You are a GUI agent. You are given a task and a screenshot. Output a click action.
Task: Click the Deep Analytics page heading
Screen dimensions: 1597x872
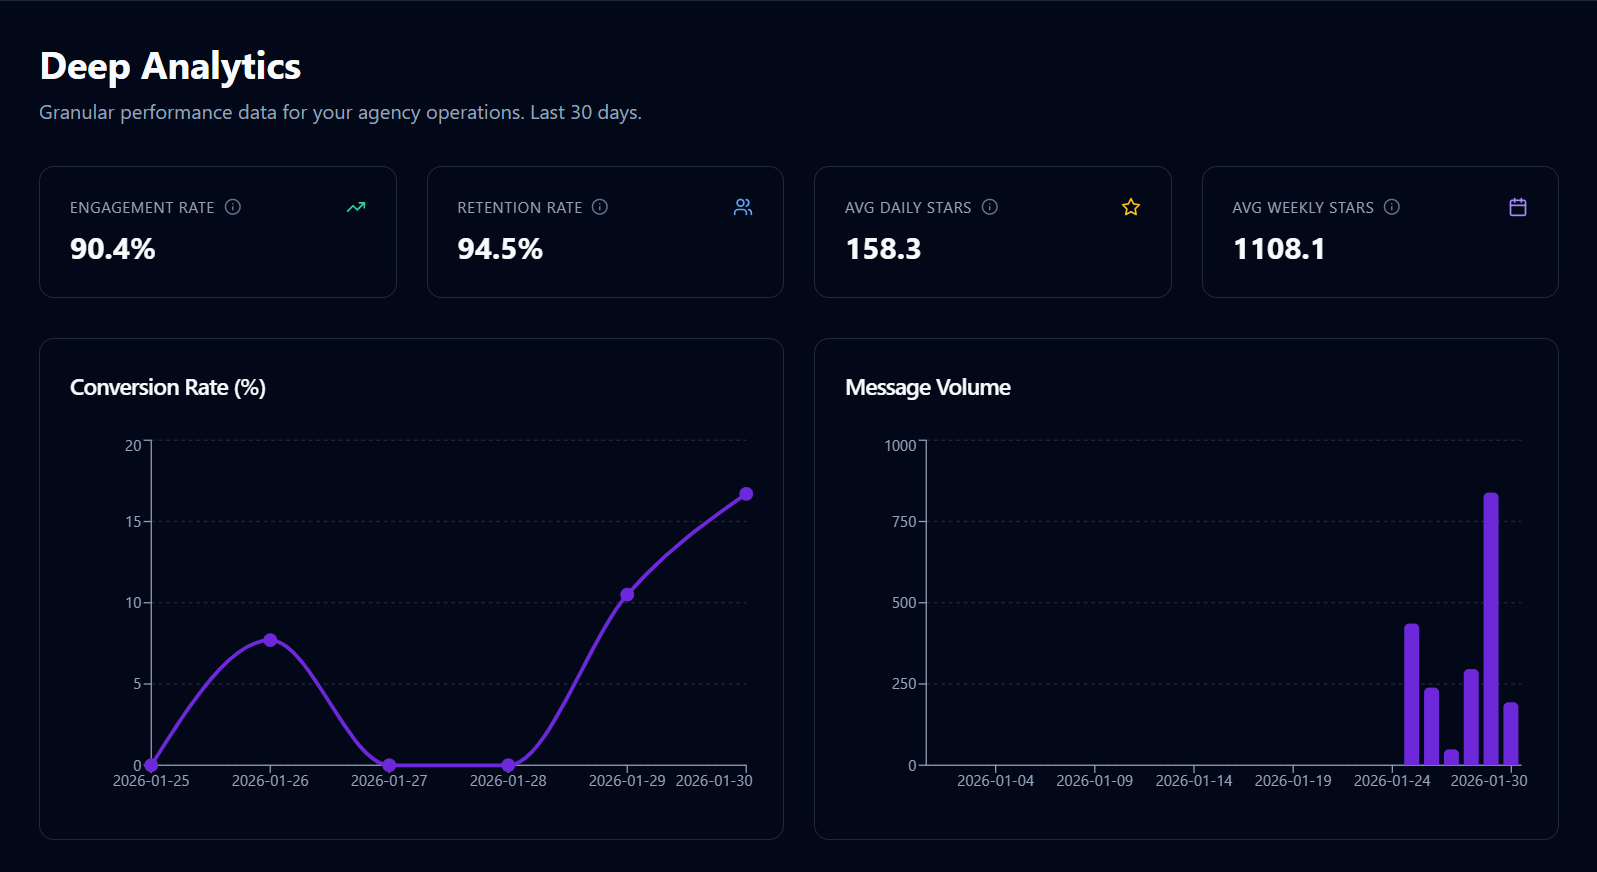coord(170,66)
